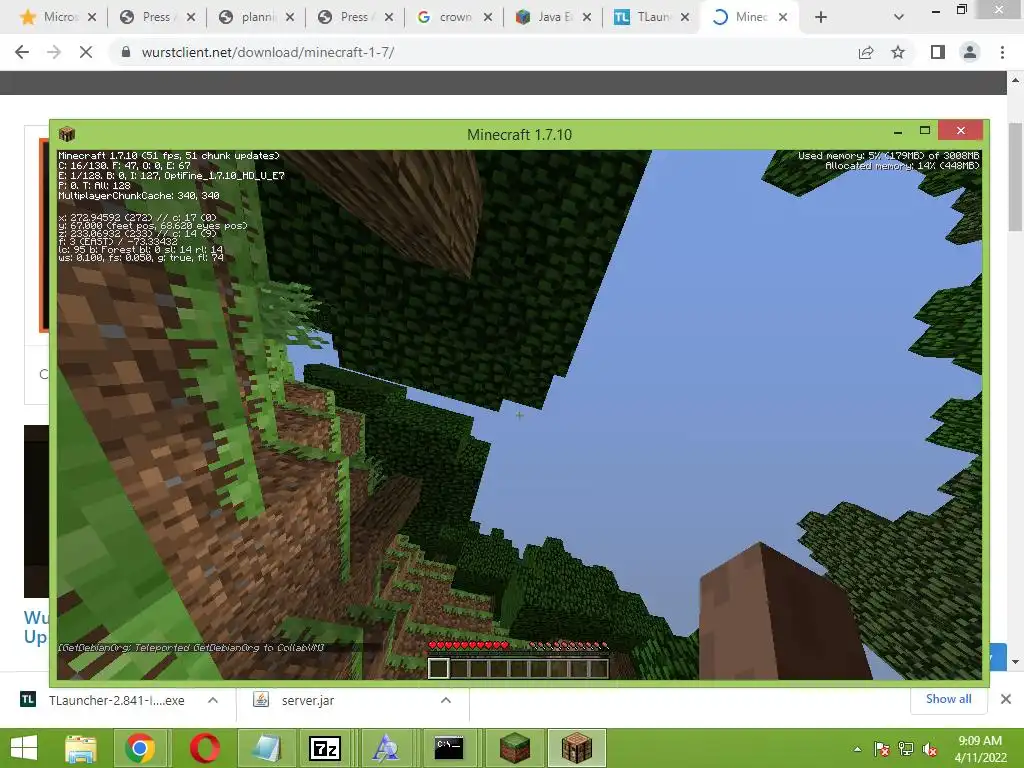Bookmark this page with star
The image size is (1024, 768).
tap(898, 52)
